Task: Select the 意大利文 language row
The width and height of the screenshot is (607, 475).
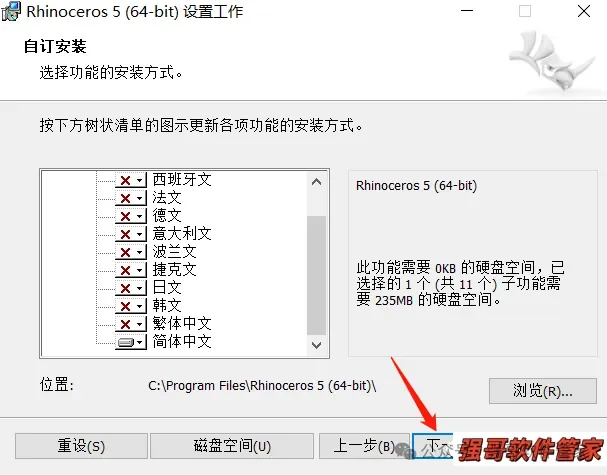Action: (x=182, y=234)
